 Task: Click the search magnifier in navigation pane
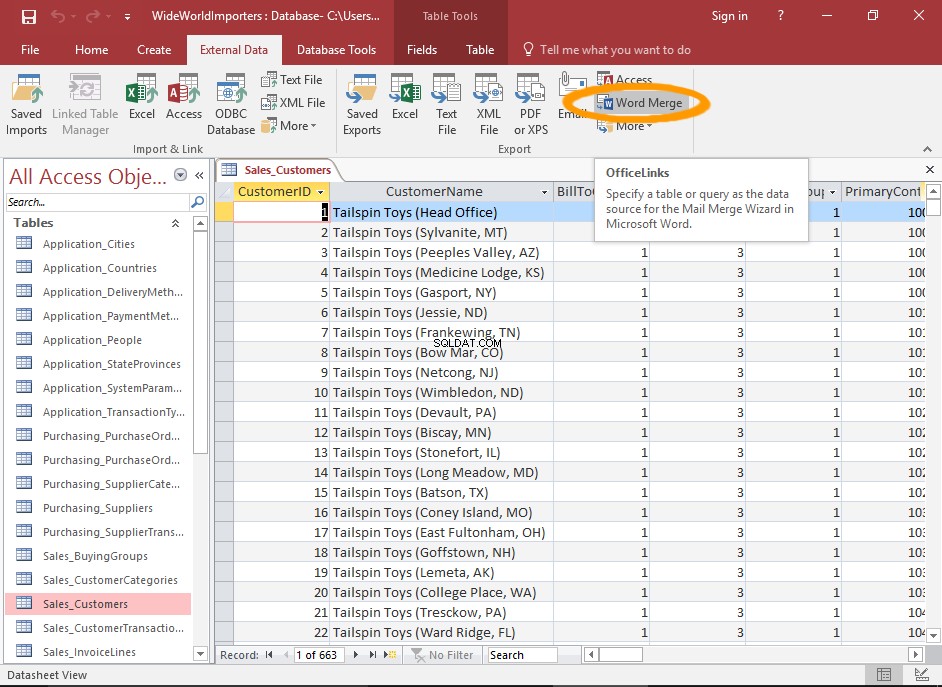click(198, 202)
